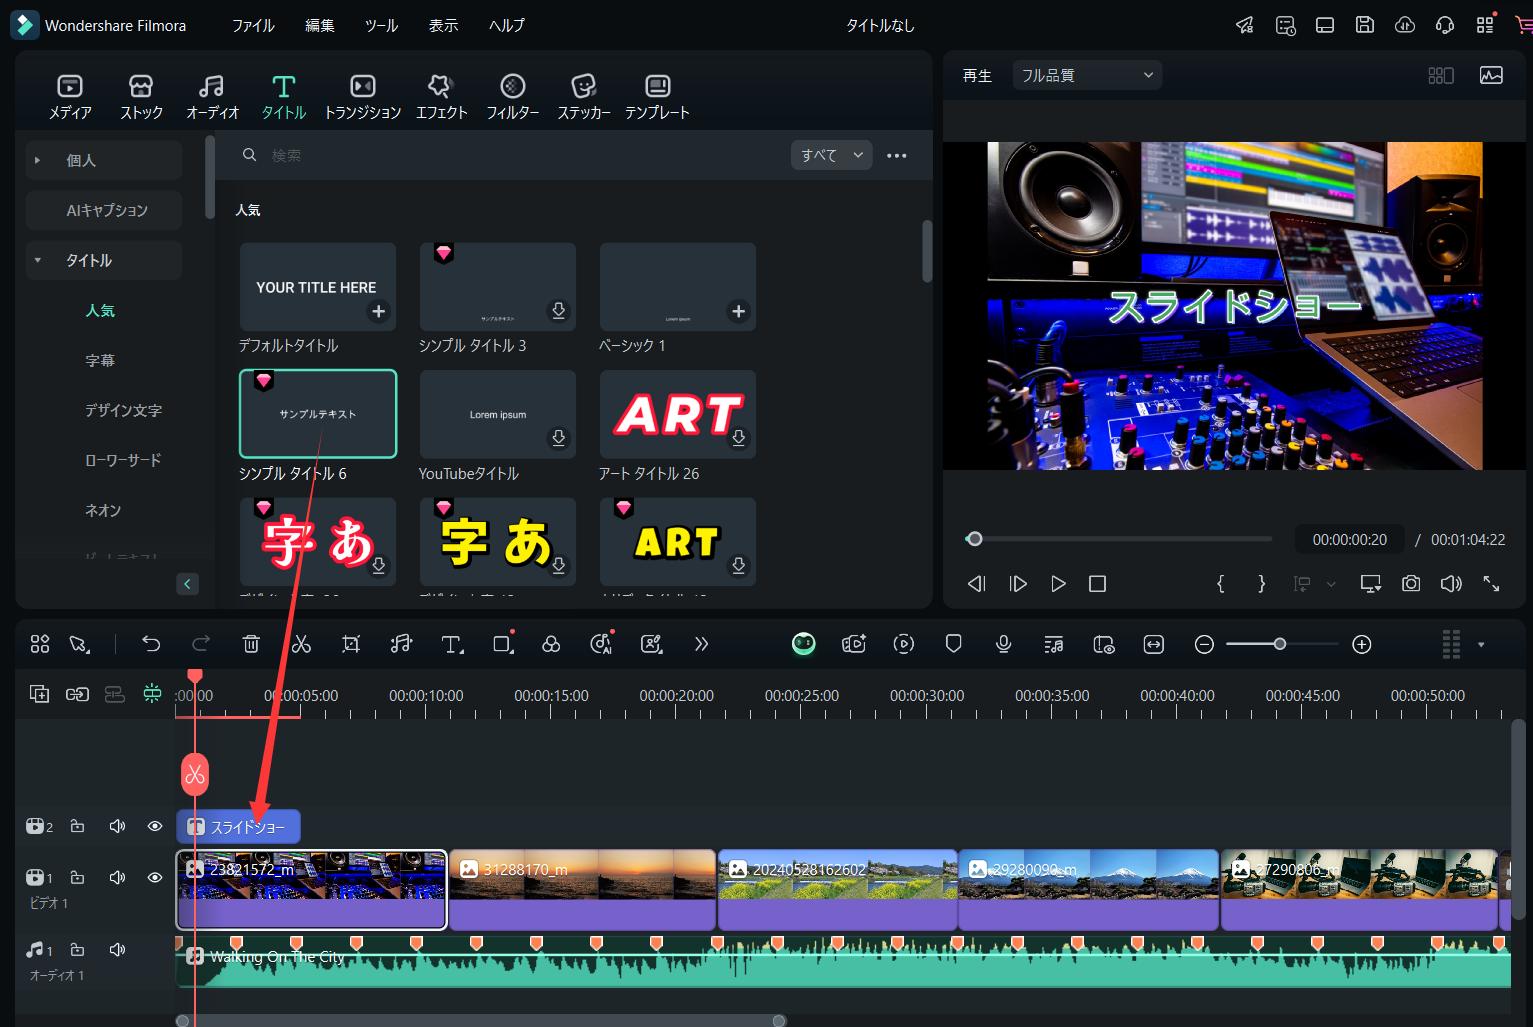Open timeline layout options dropdown arrow
1533x1027 pixels.
tap(1481, 645)
